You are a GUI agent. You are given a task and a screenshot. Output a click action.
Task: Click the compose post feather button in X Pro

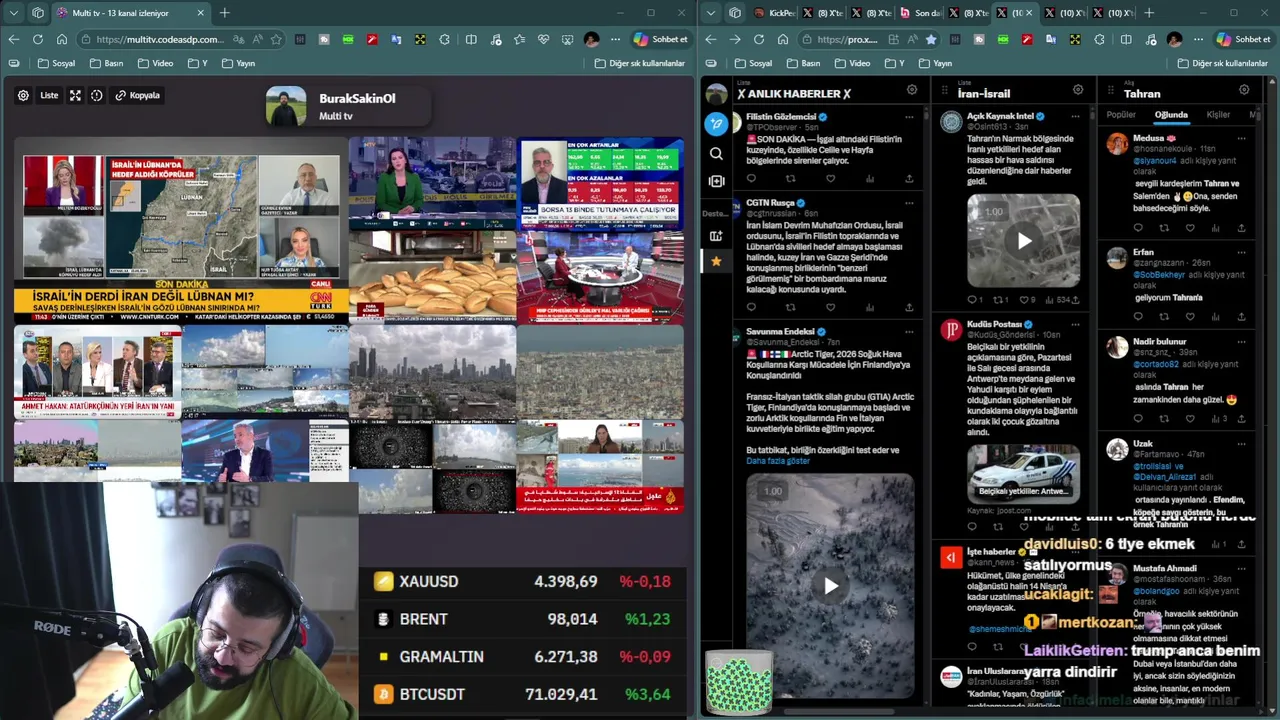[716, 124]
